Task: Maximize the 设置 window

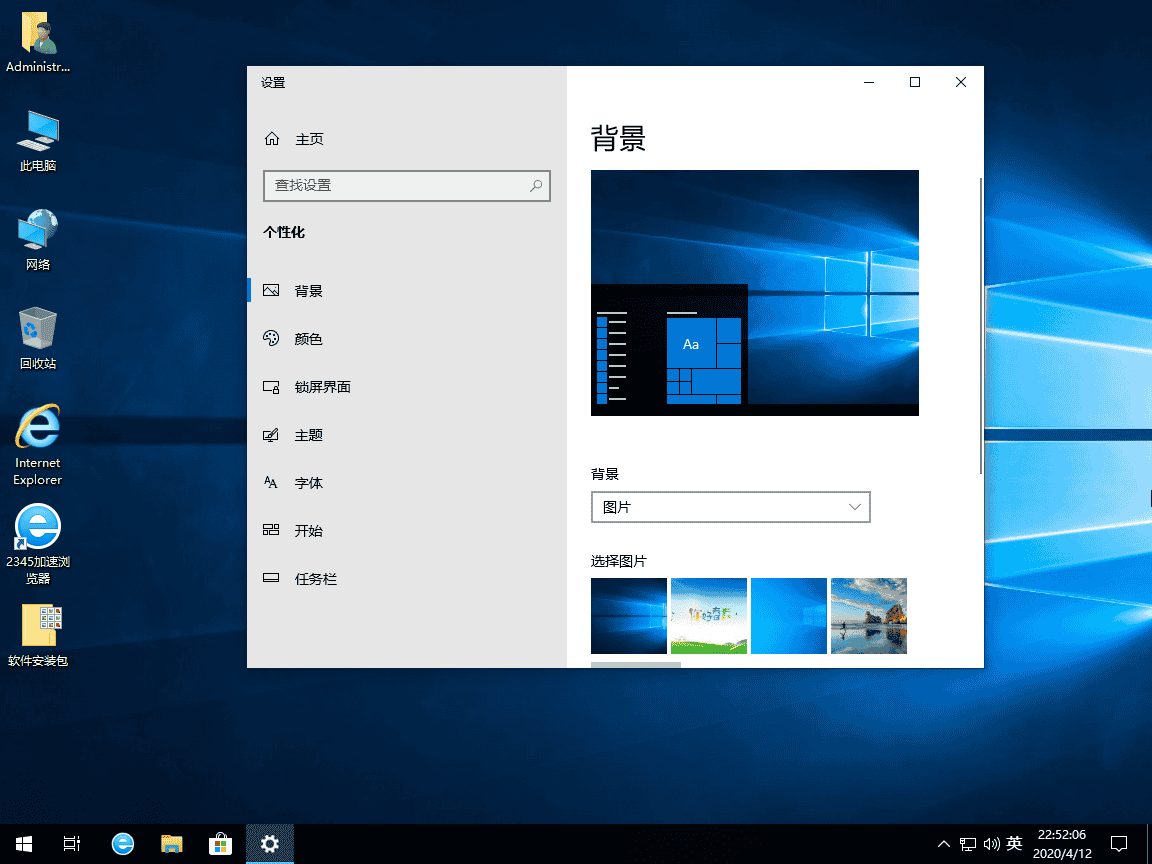Action: click(x=915, y=82)
